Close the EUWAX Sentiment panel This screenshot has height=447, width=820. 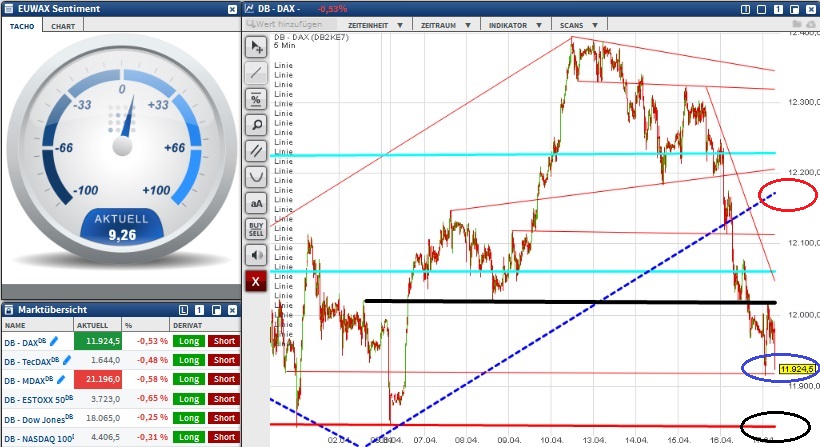pos(233,9)
